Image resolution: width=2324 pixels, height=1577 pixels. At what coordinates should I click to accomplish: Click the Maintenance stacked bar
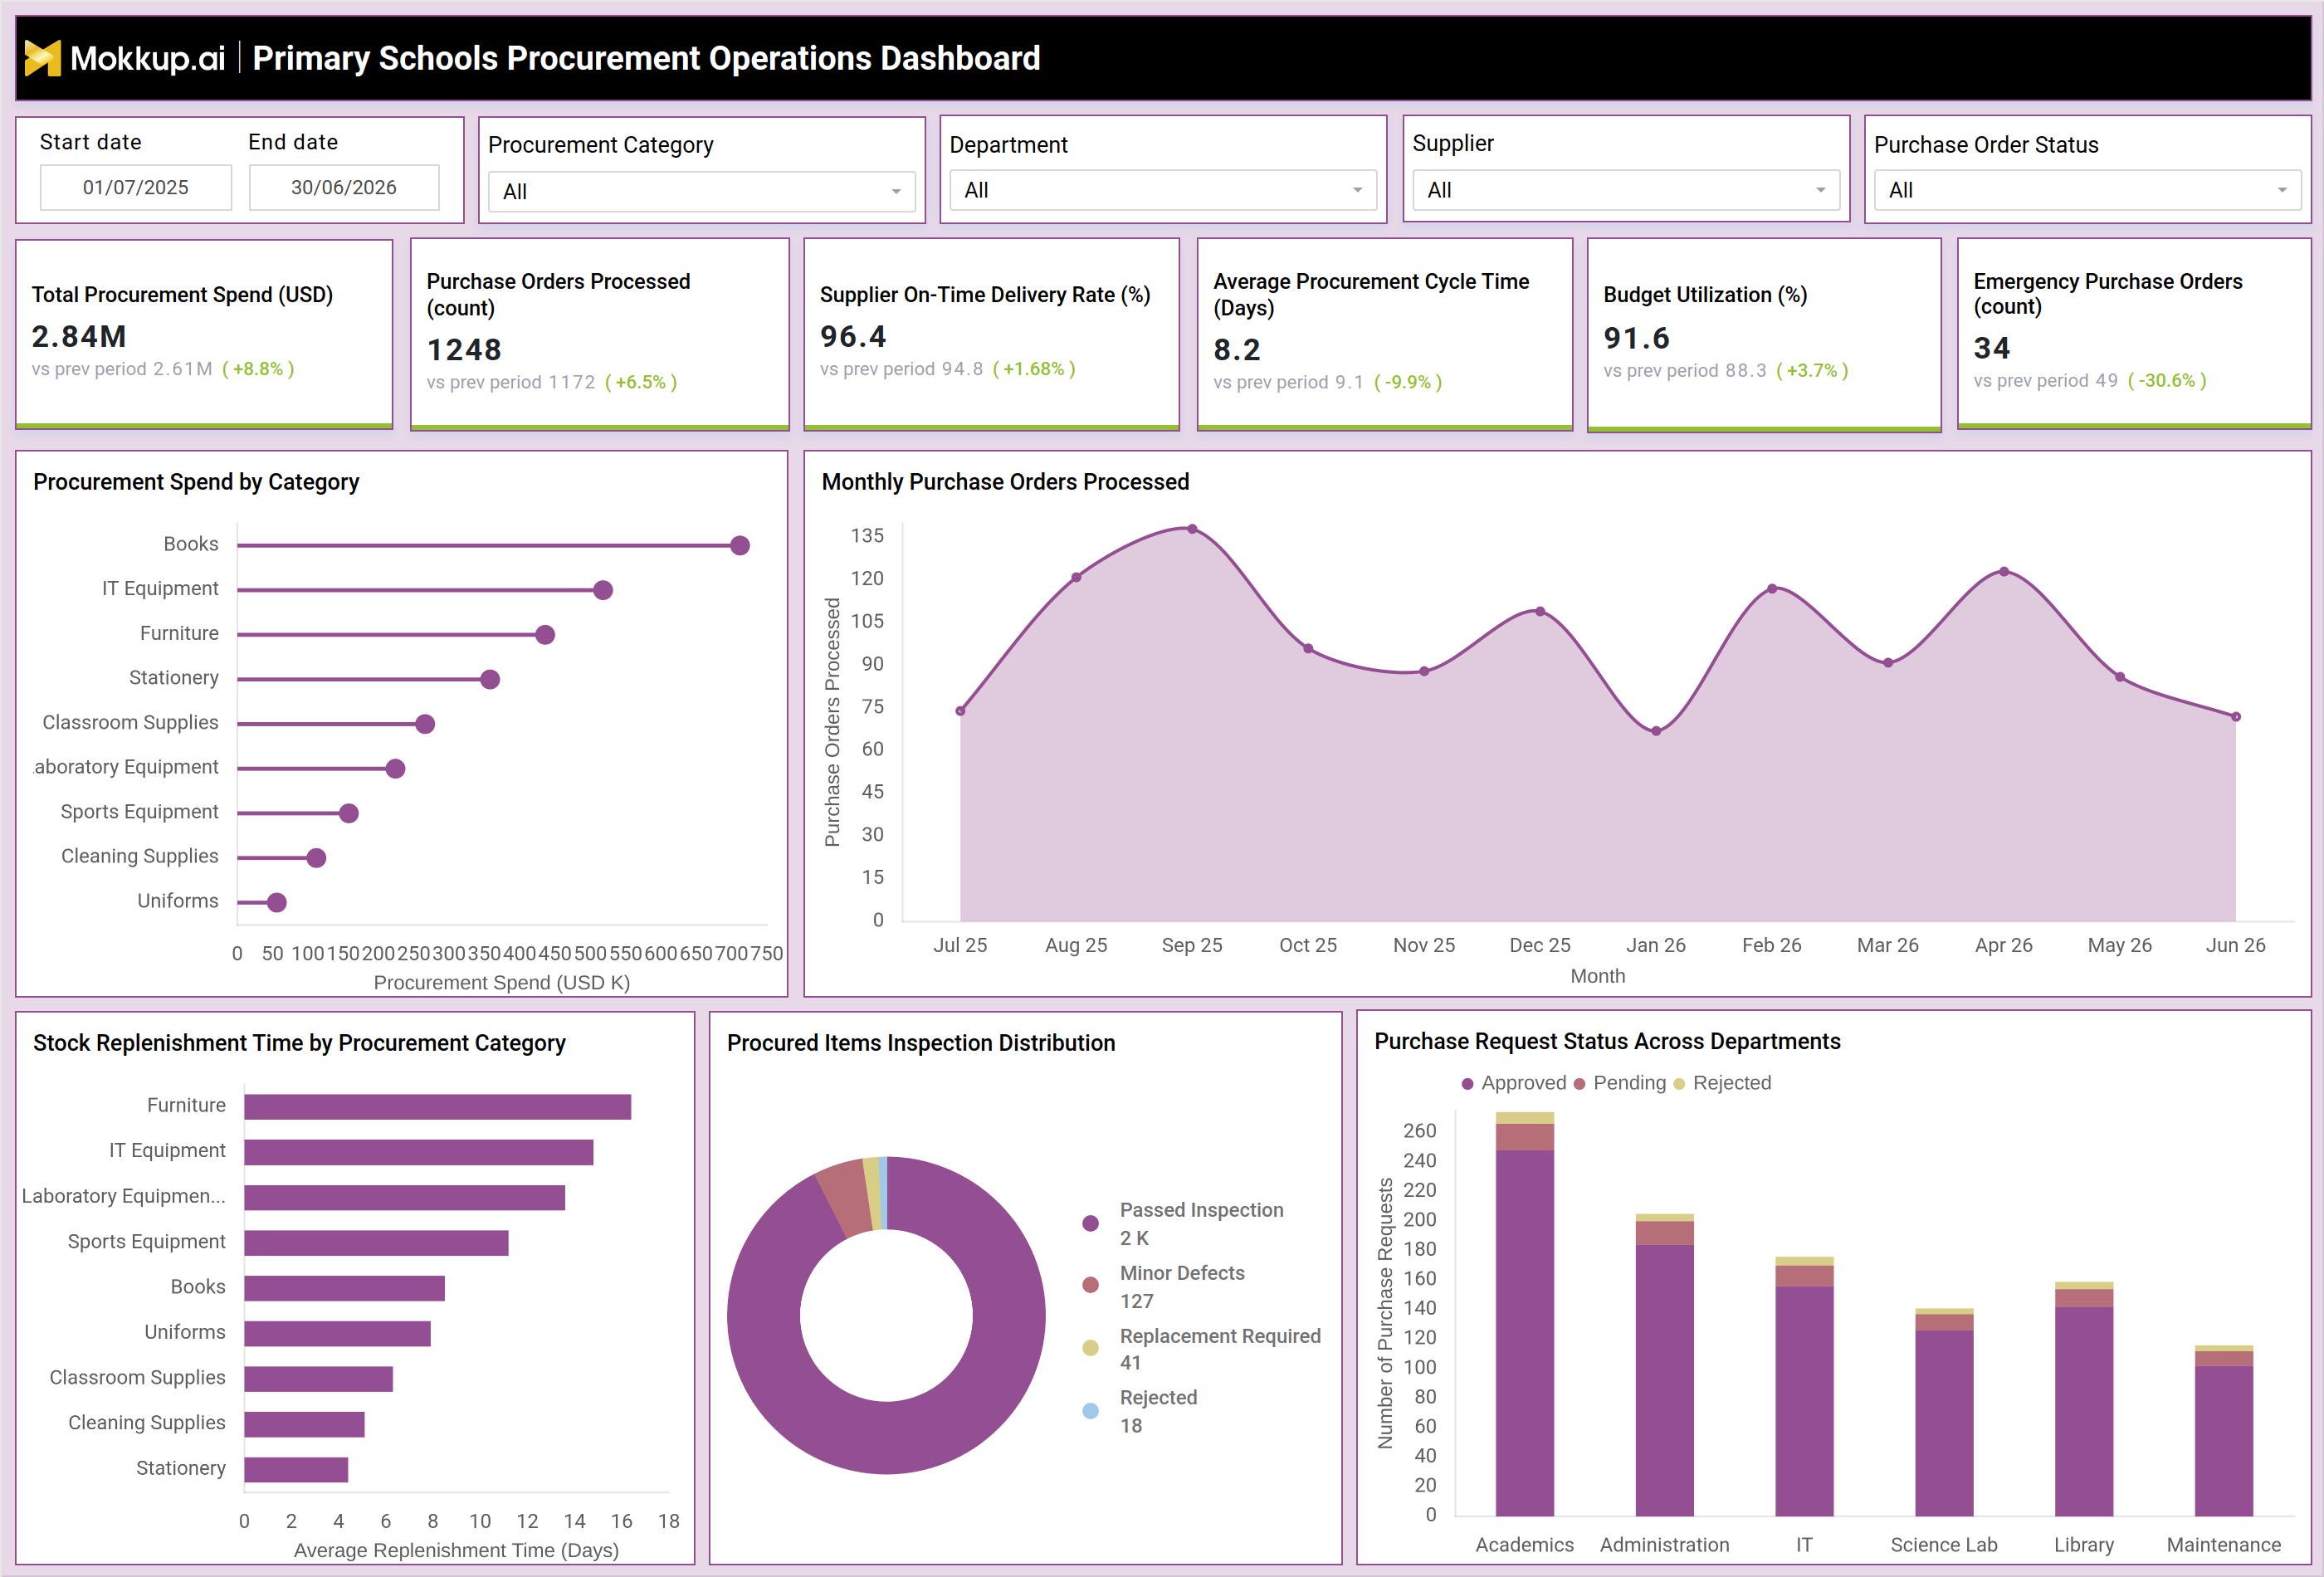click(x=2224, y=1431)
